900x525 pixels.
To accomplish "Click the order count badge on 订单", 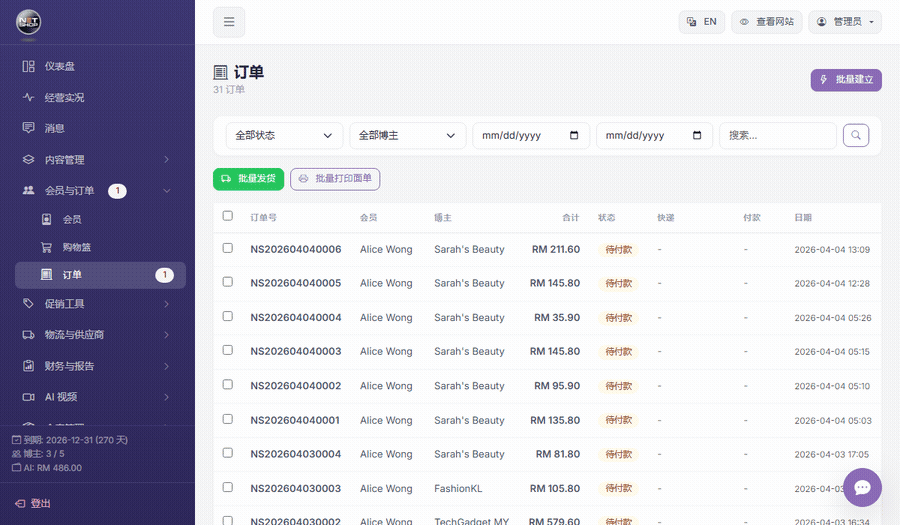I will (165, 275).
